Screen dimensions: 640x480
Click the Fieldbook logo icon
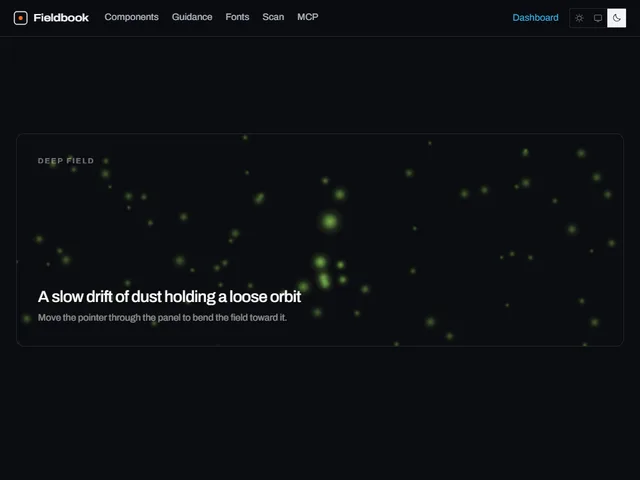(20, 18)
